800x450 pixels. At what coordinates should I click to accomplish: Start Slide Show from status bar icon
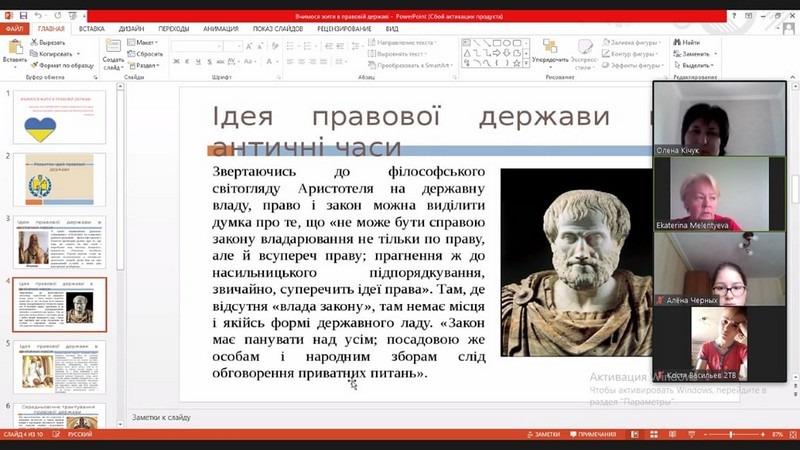coord(691,434)
